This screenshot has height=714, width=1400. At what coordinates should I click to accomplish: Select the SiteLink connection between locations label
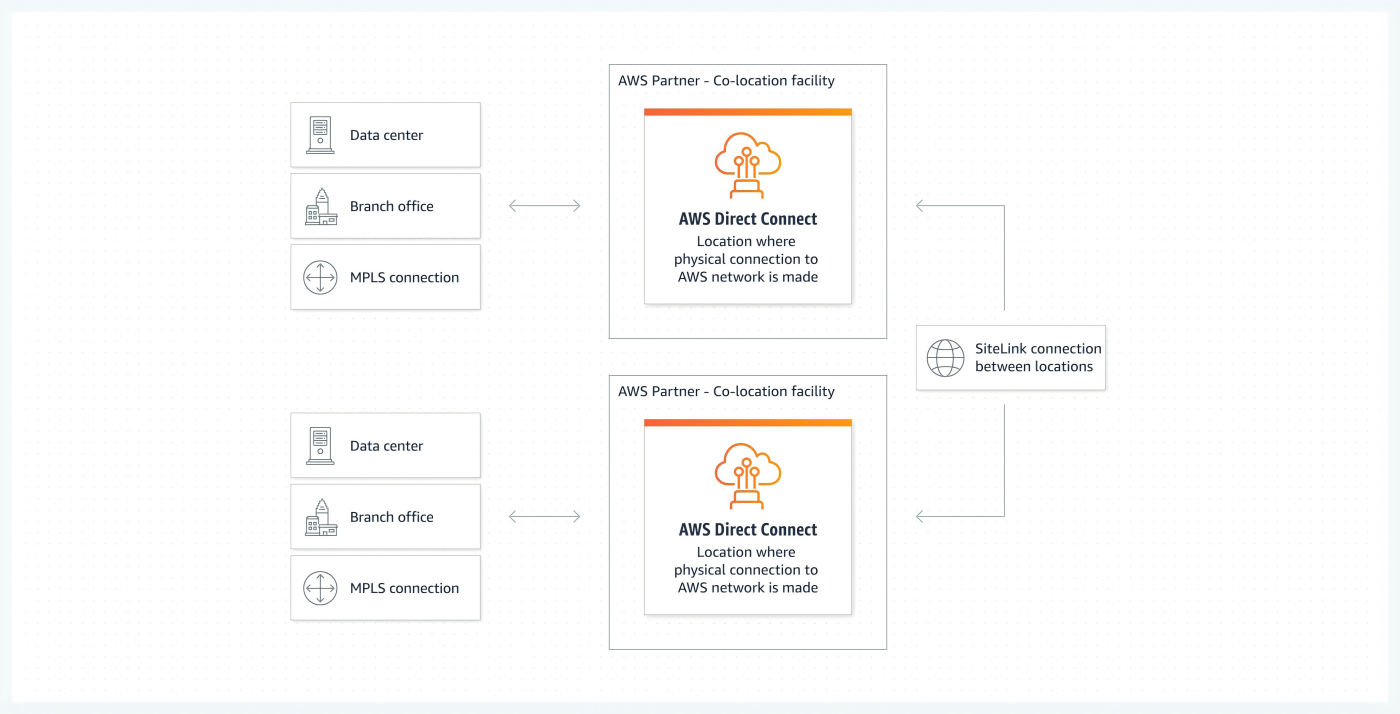point(1038,357)
